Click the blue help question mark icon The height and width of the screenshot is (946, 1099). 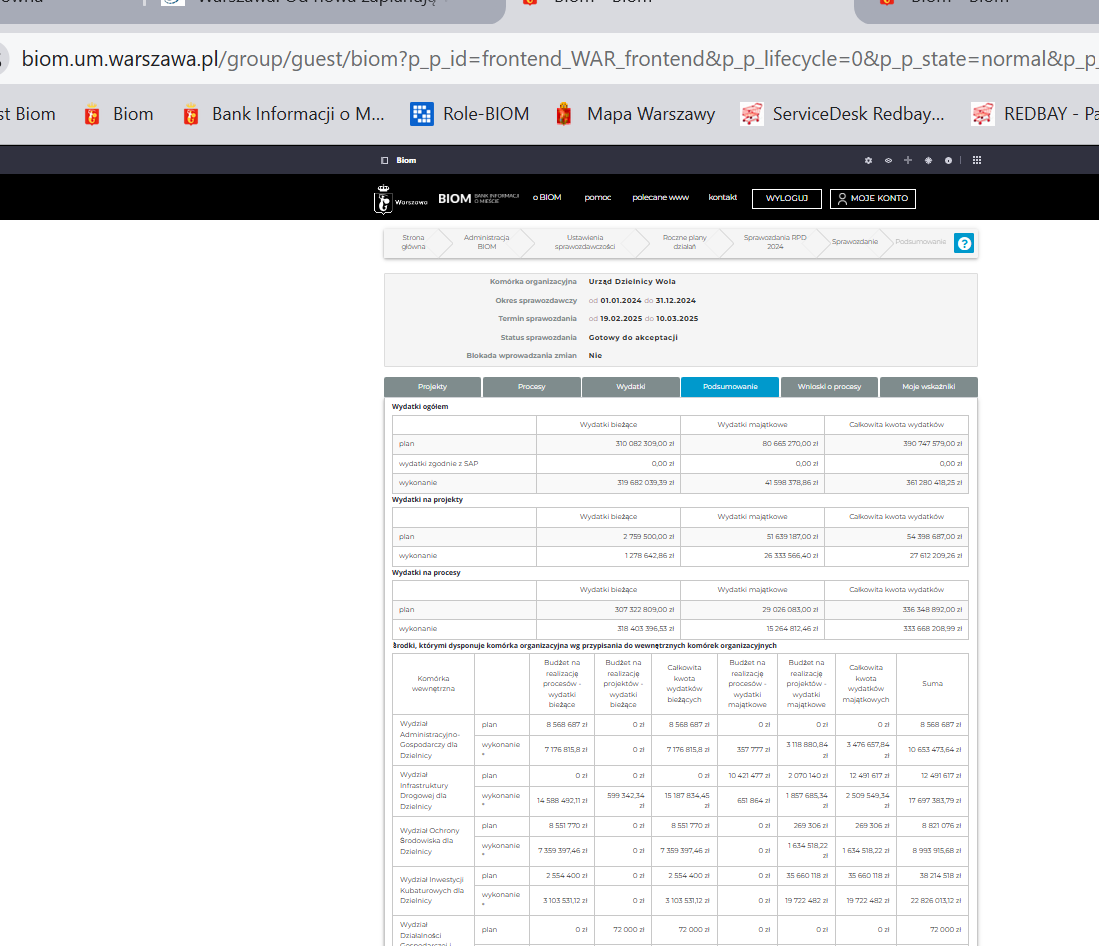[x=964, y=243]
